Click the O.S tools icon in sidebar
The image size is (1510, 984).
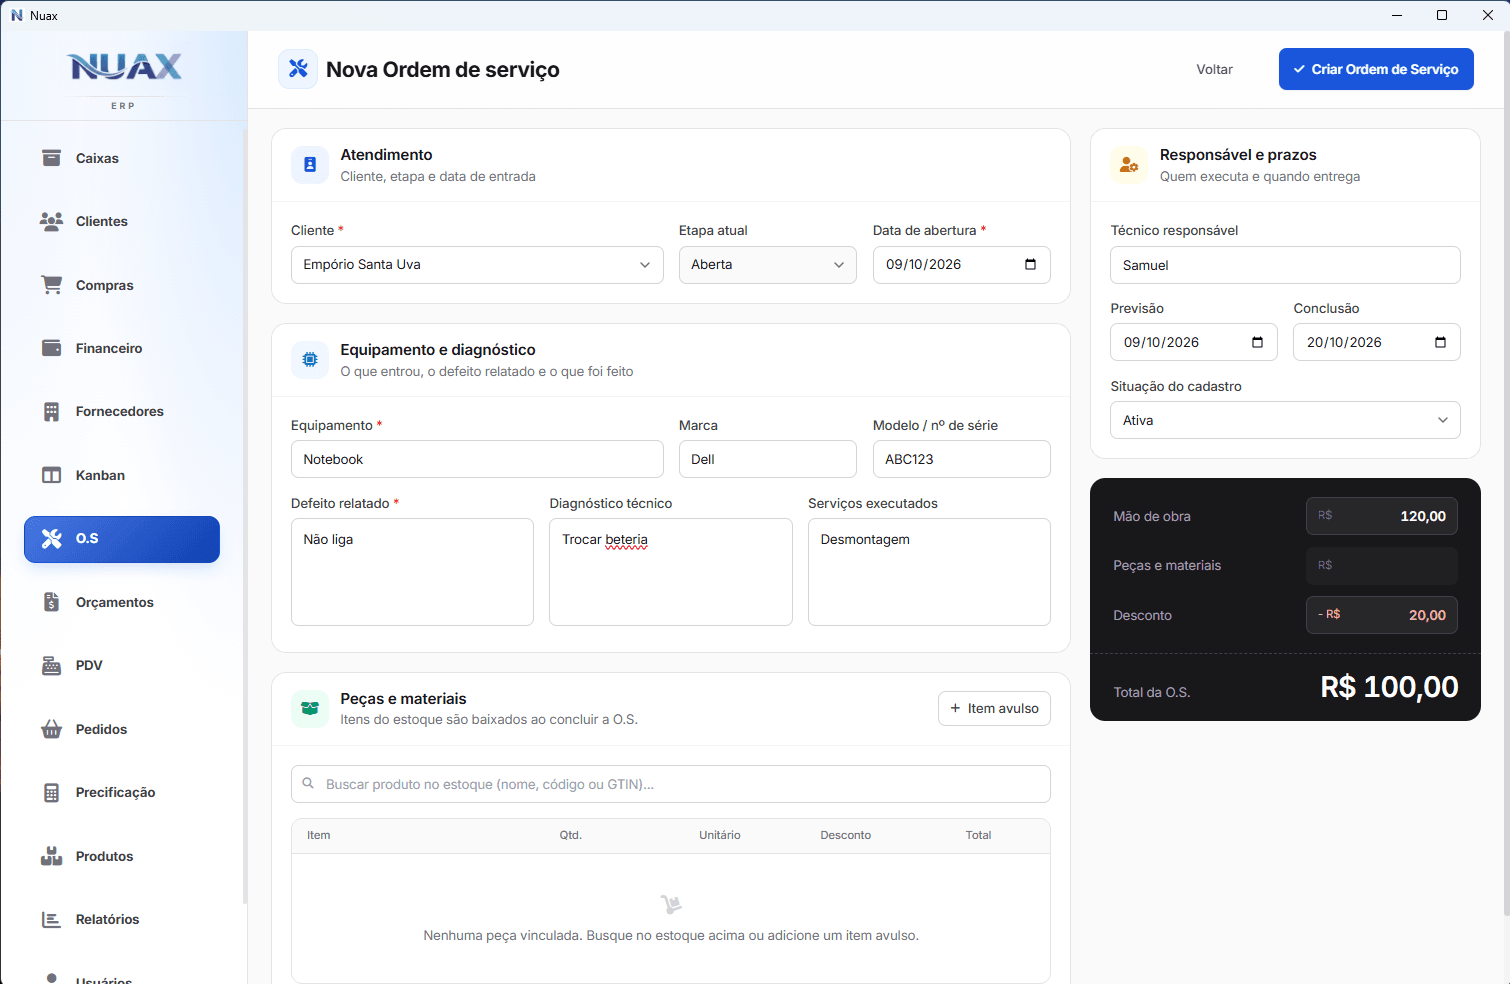point(51,538)
